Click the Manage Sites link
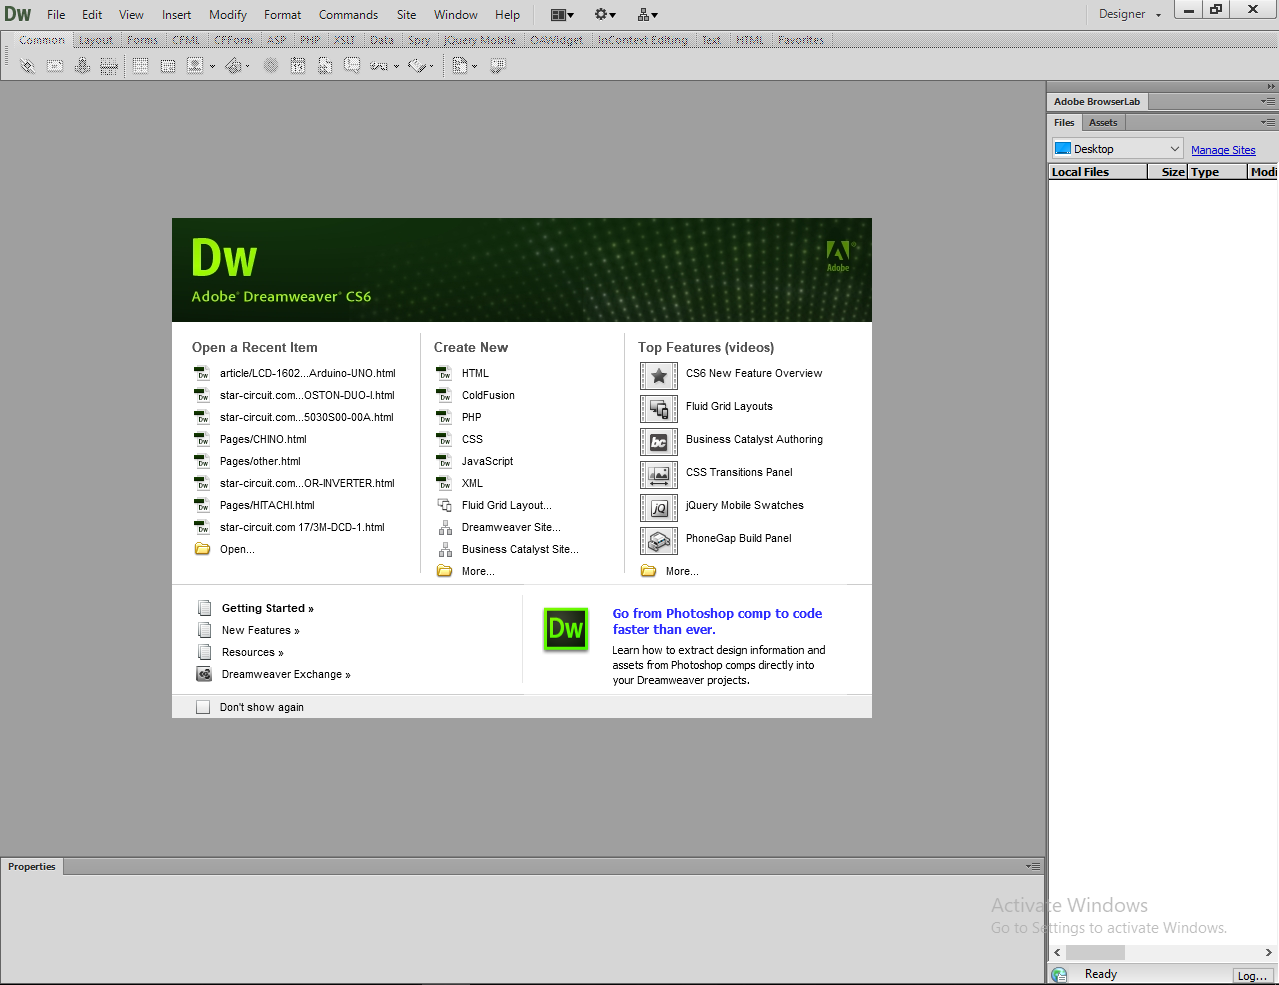The height and width of the screenshot is (985, 1279). (x=1223, y=150)
